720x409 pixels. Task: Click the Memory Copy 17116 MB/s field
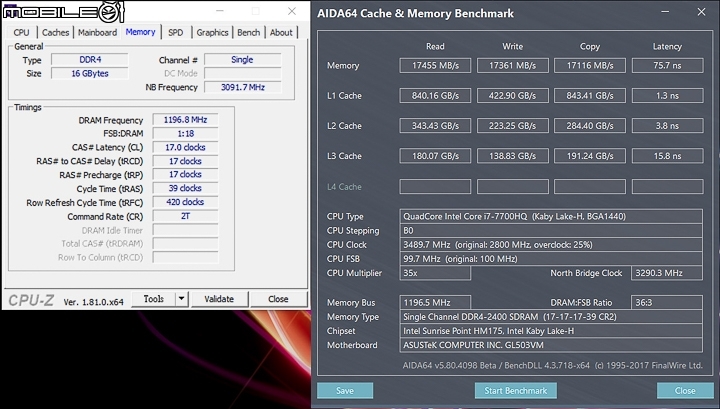(590, 66)
